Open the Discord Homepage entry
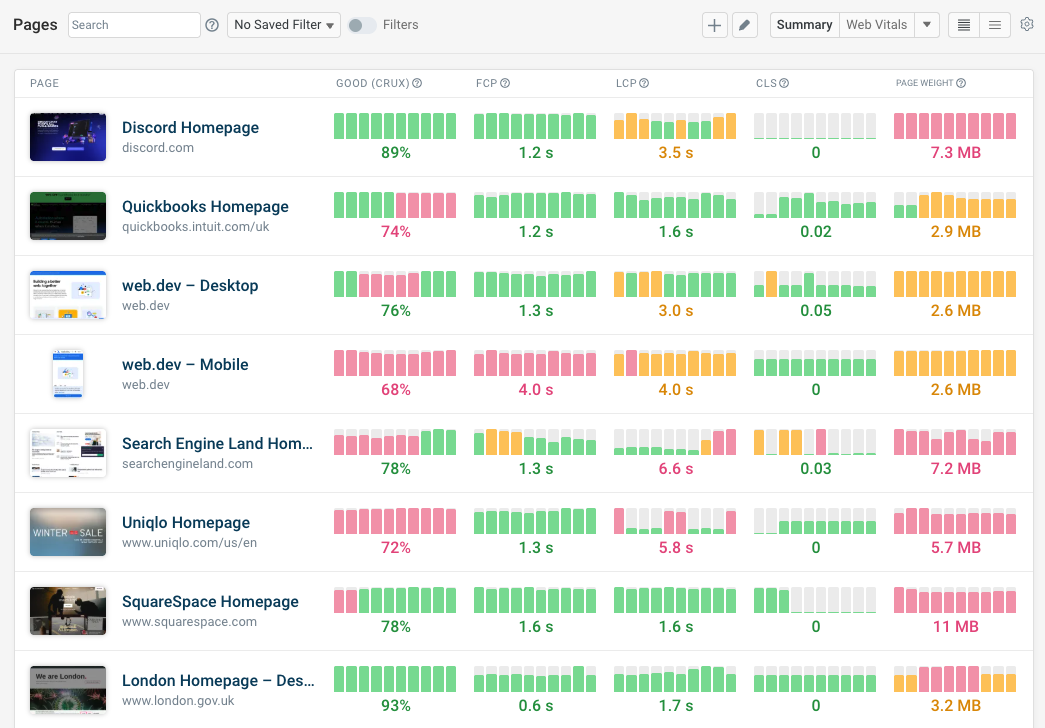This screenshot has height=728, width=1045. pos(190,127)
